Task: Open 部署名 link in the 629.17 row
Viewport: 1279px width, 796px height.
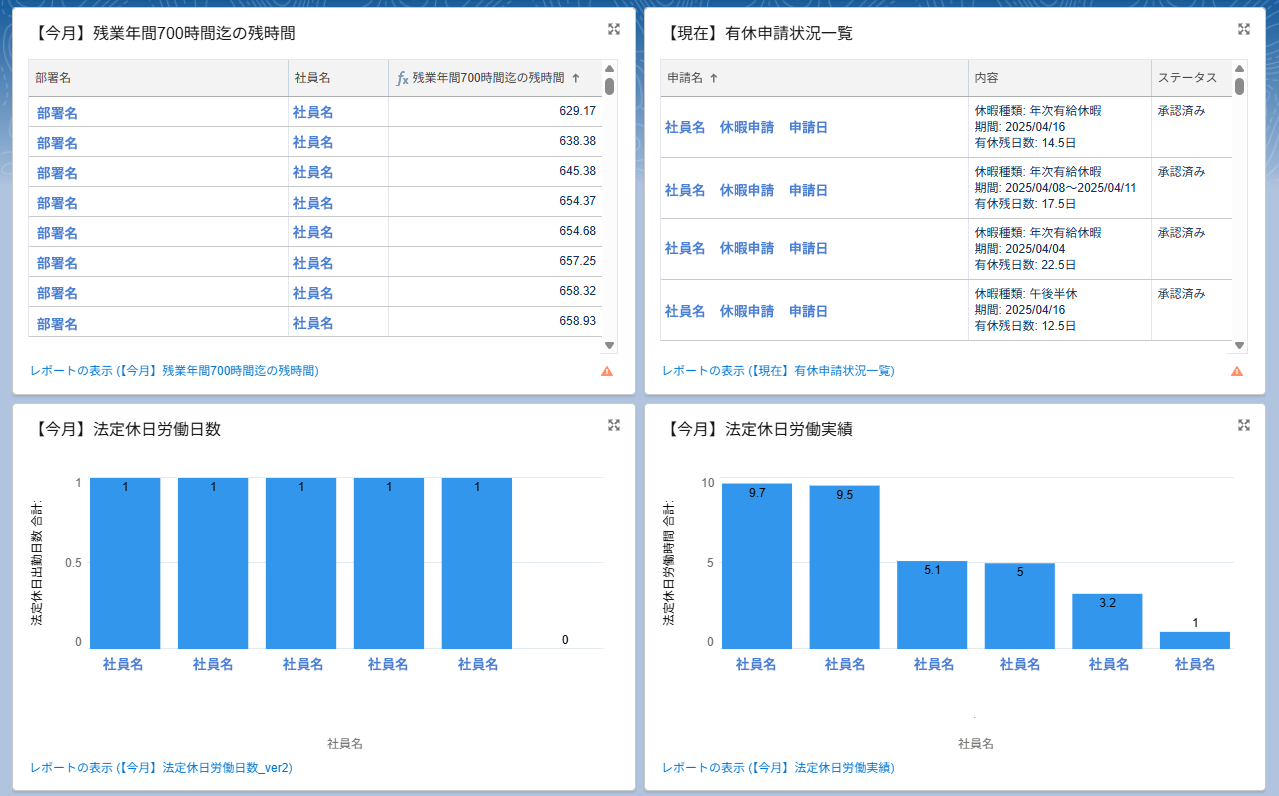Action: click(x=57, y=113)
